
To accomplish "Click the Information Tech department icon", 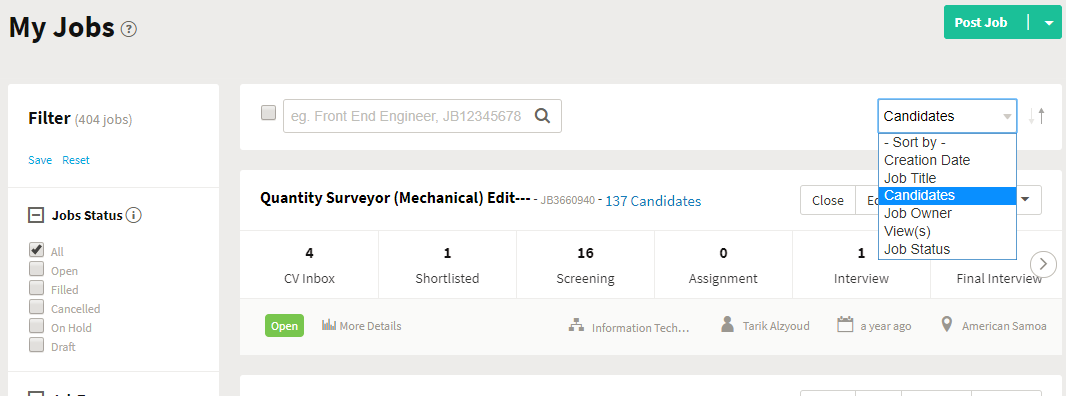I will (x=577, y=326).
